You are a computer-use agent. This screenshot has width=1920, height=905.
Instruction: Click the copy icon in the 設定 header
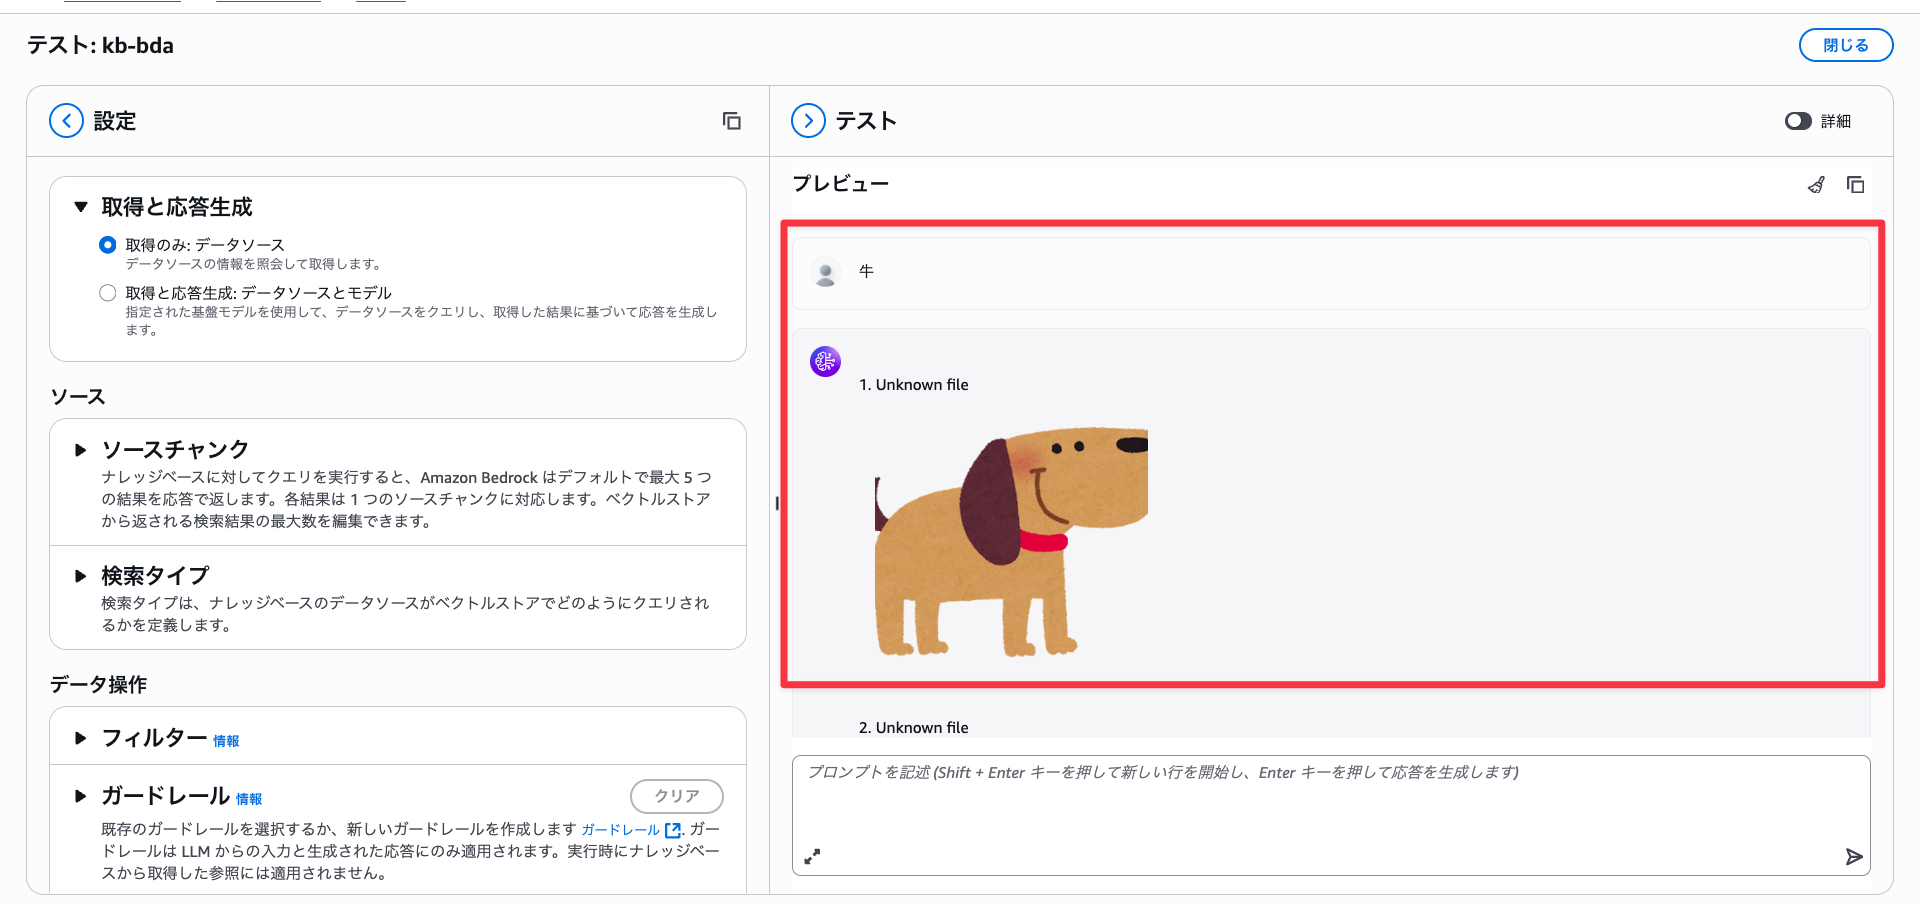731,121
